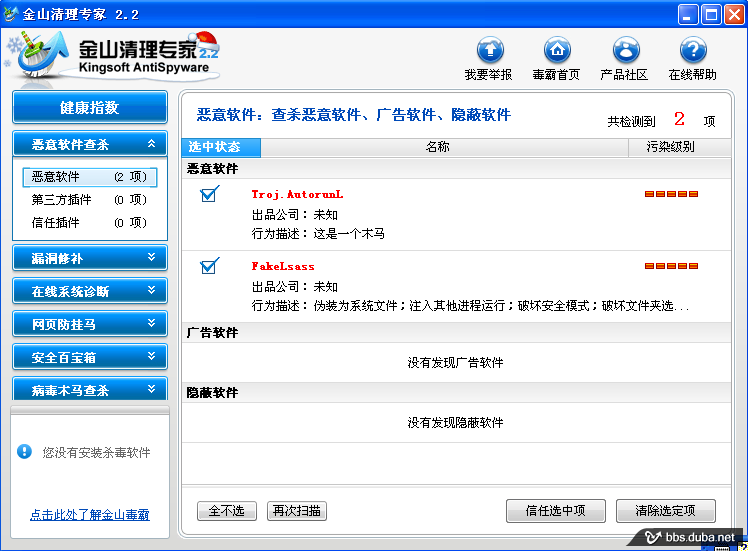Click the 清除选定项 button
The width and height of the screenshot is (748, 551).
coord(665,511)
